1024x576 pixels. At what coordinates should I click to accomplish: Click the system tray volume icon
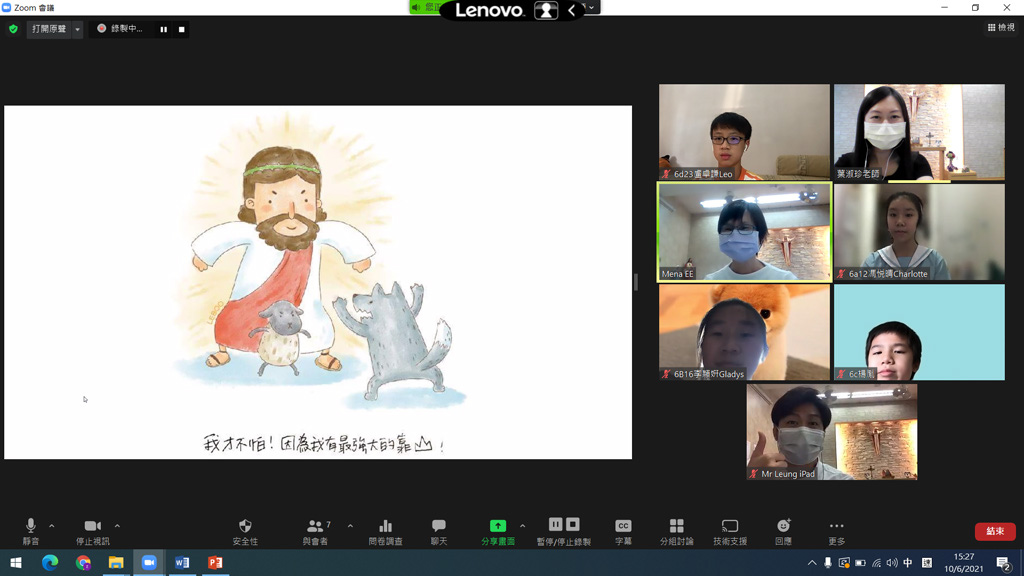(x=891, y=563)
